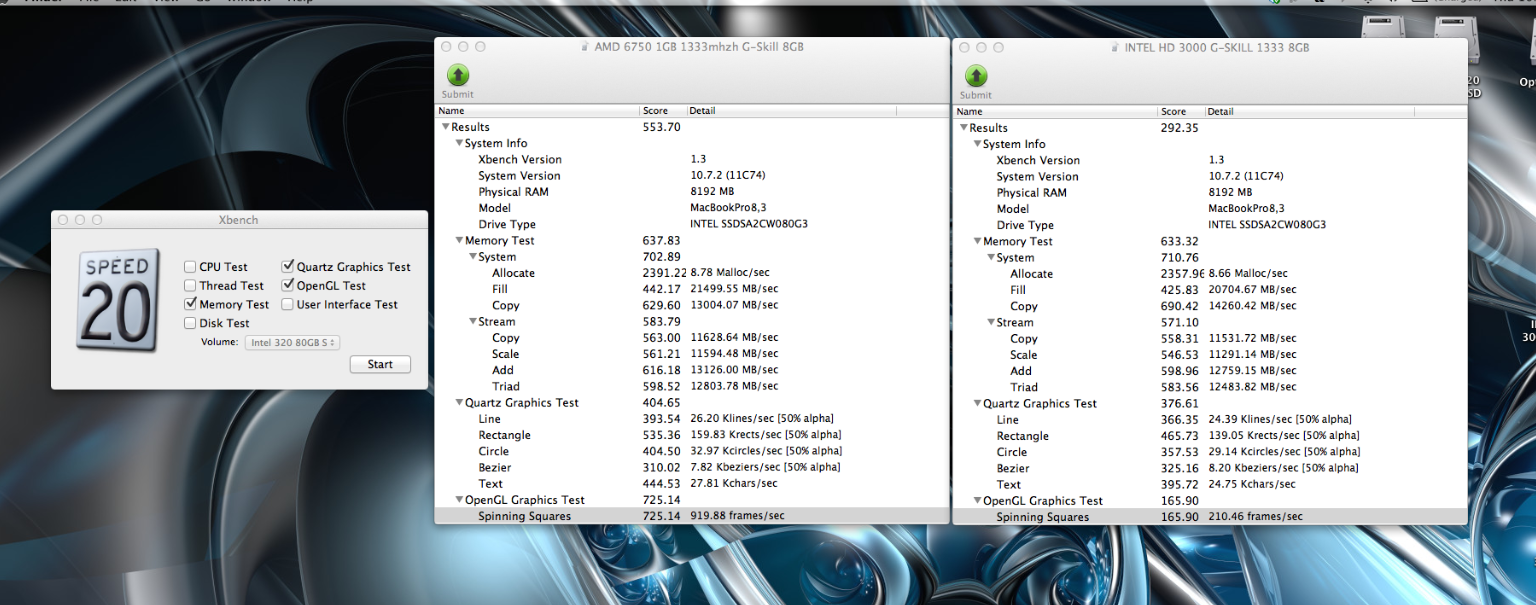This screenshot has height=605, width=1536.
Task: Click the document proxy icon beside AMD 6750 title
Action: coord(585,47)
